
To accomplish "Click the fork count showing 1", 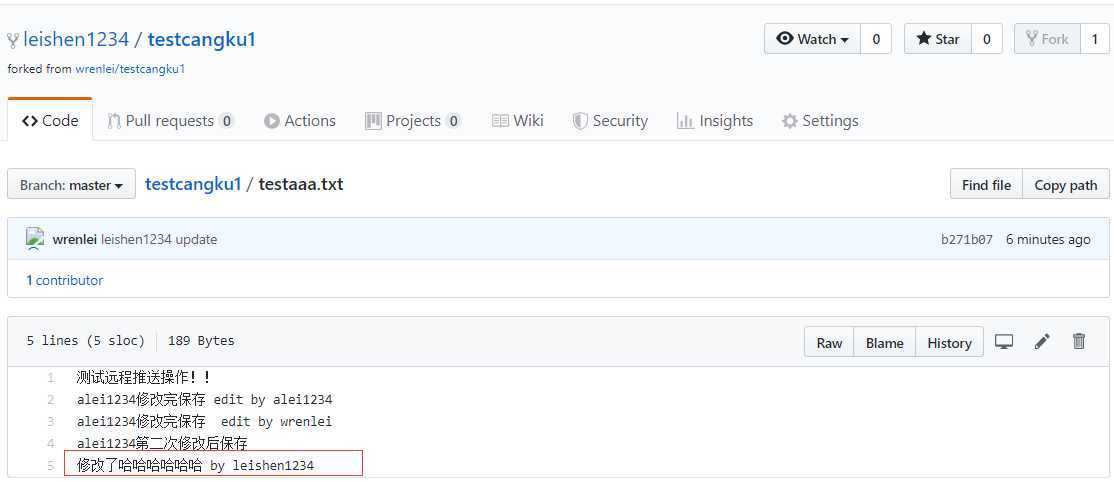I will 1095,39.
